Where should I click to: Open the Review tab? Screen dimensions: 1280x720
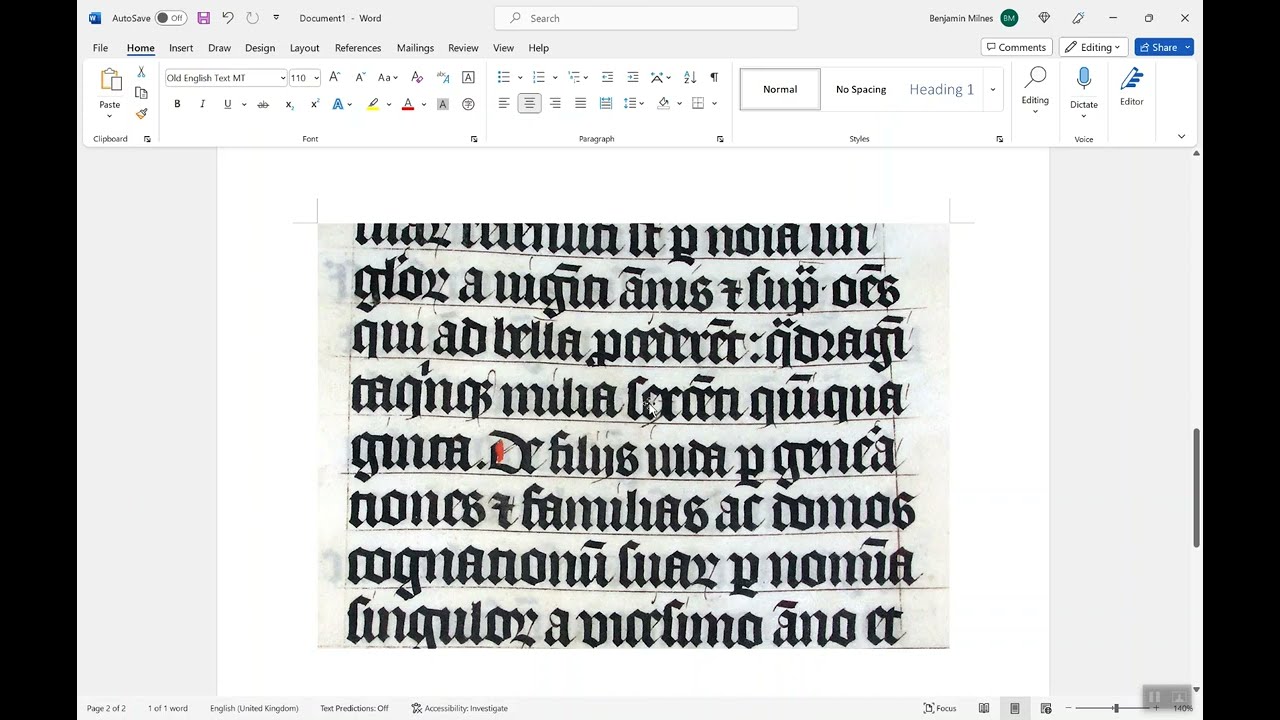click(x=463, y=48)
